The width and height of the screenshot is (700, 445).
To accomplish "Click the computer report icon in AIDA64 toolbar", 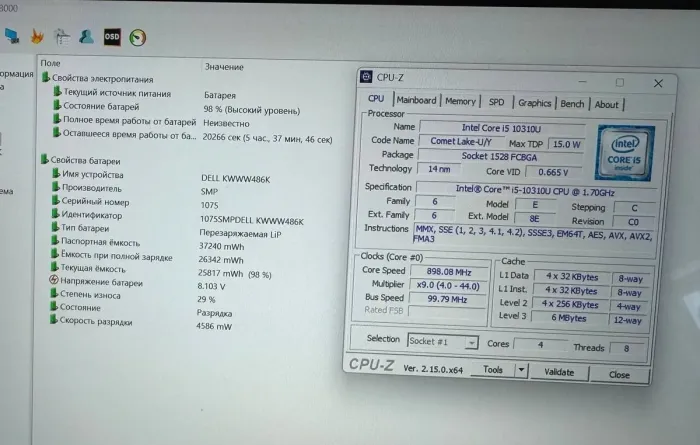I will click(x=12, y=36).
